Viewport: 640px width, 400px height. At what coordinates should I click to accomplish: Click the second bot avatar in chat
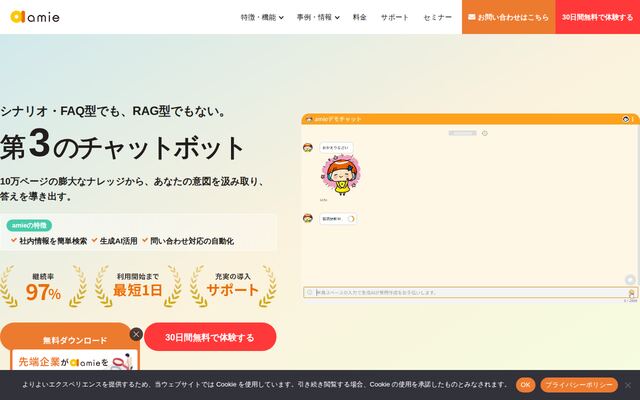coord(308,218)
